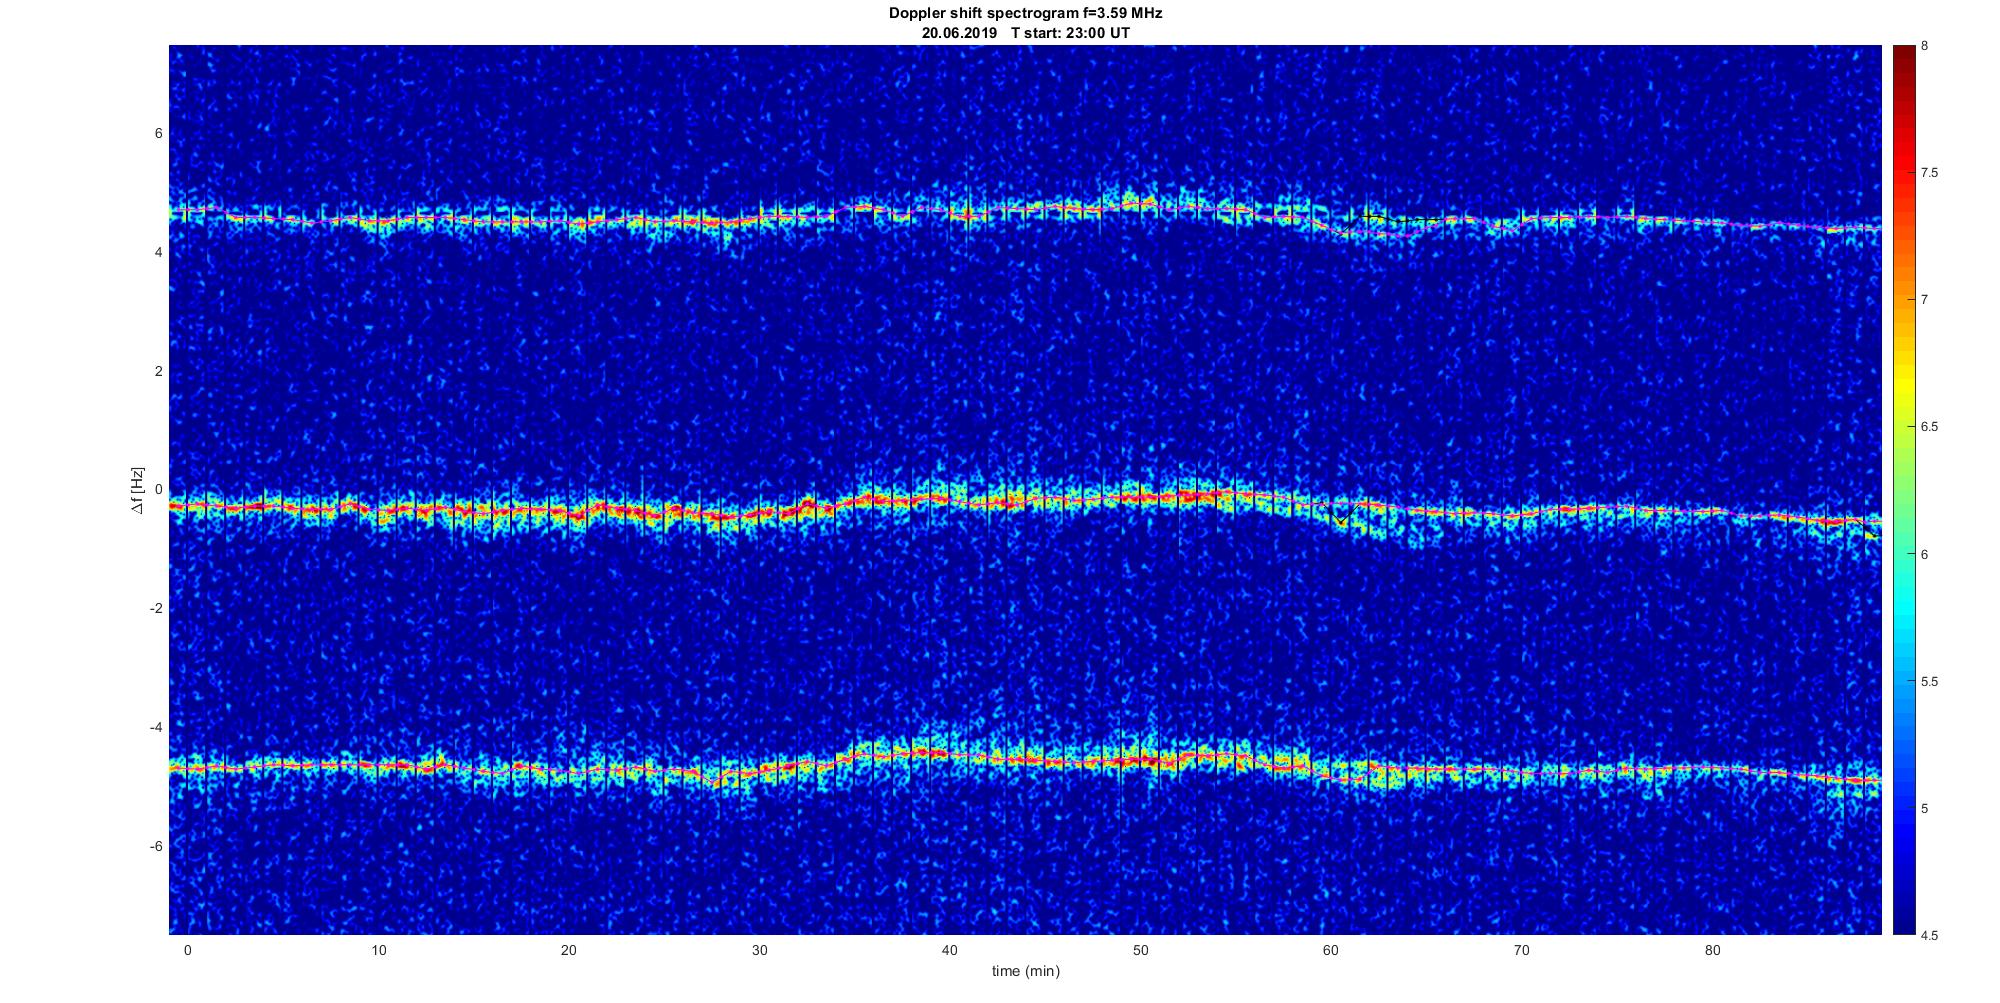This screenshot has height=1003, width=2000.
Task: Click the colorbar tick label '8'
Action: (1925, 46)
